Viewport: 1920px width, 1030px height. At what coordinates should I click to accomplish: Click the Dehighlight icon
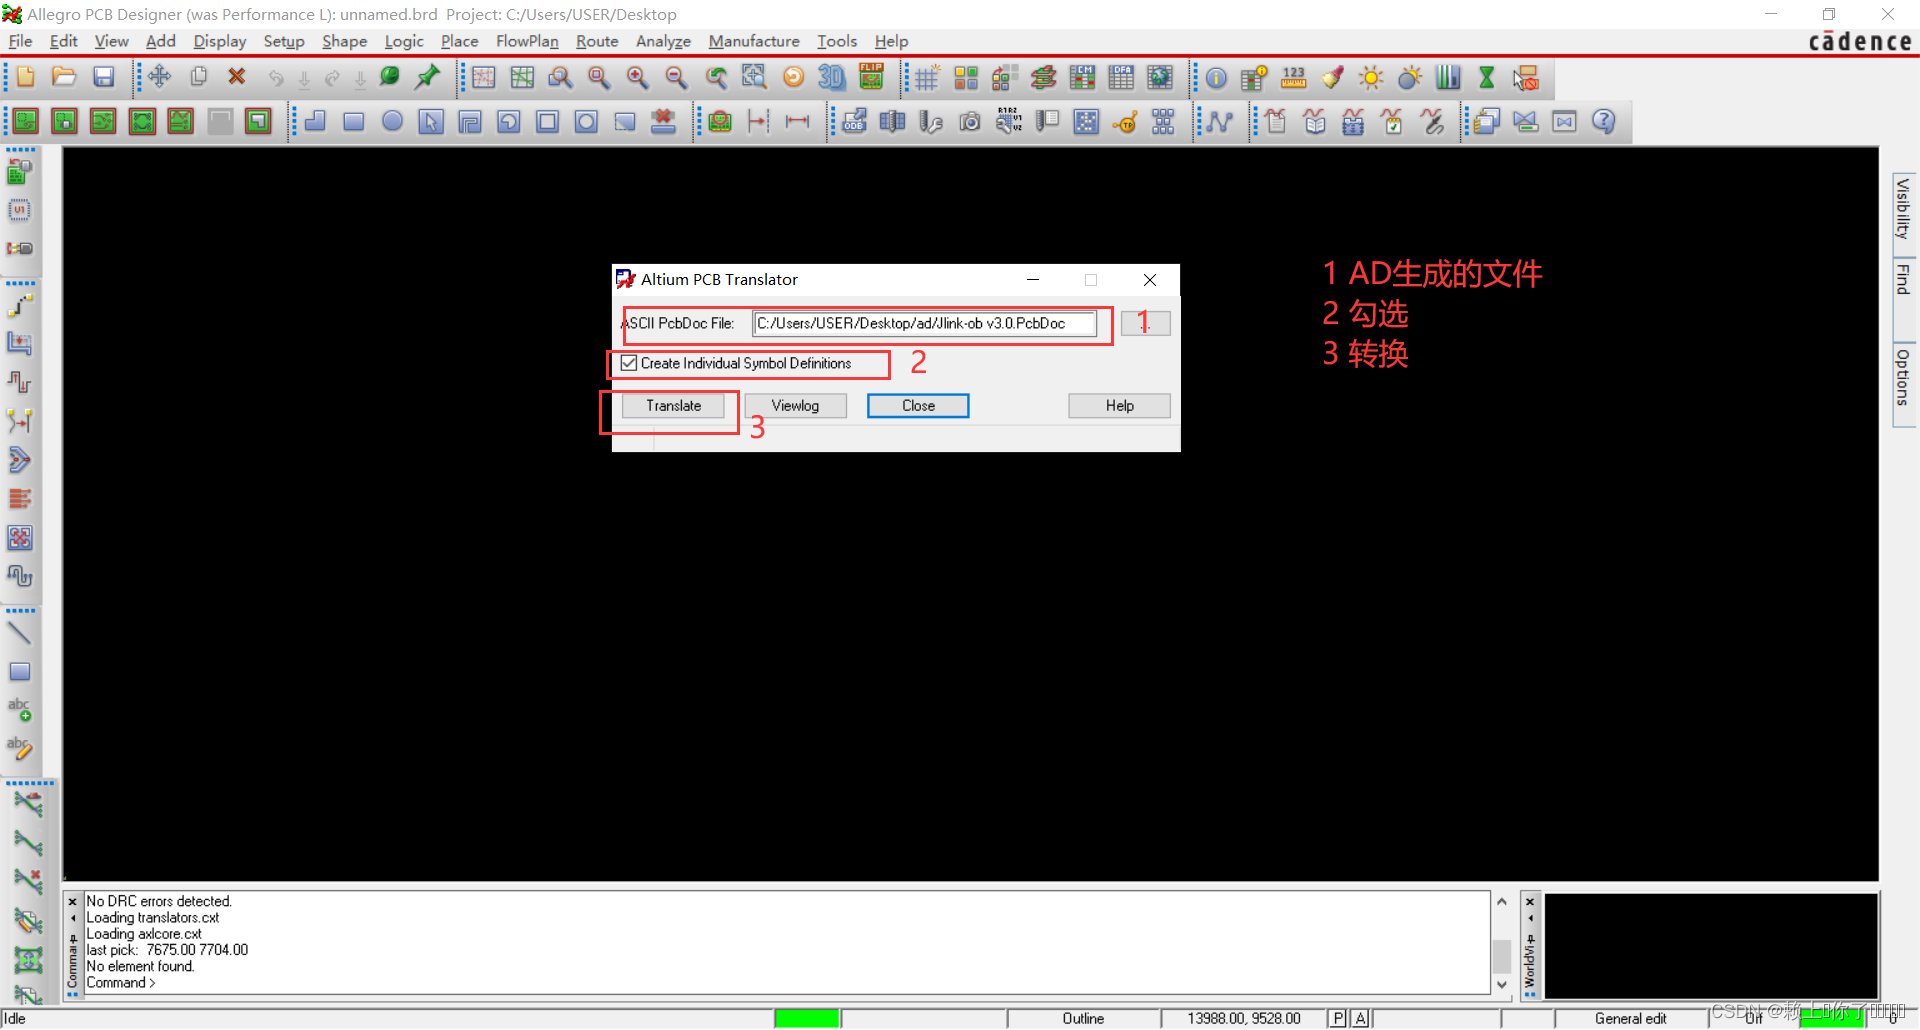pos(1410,77)
